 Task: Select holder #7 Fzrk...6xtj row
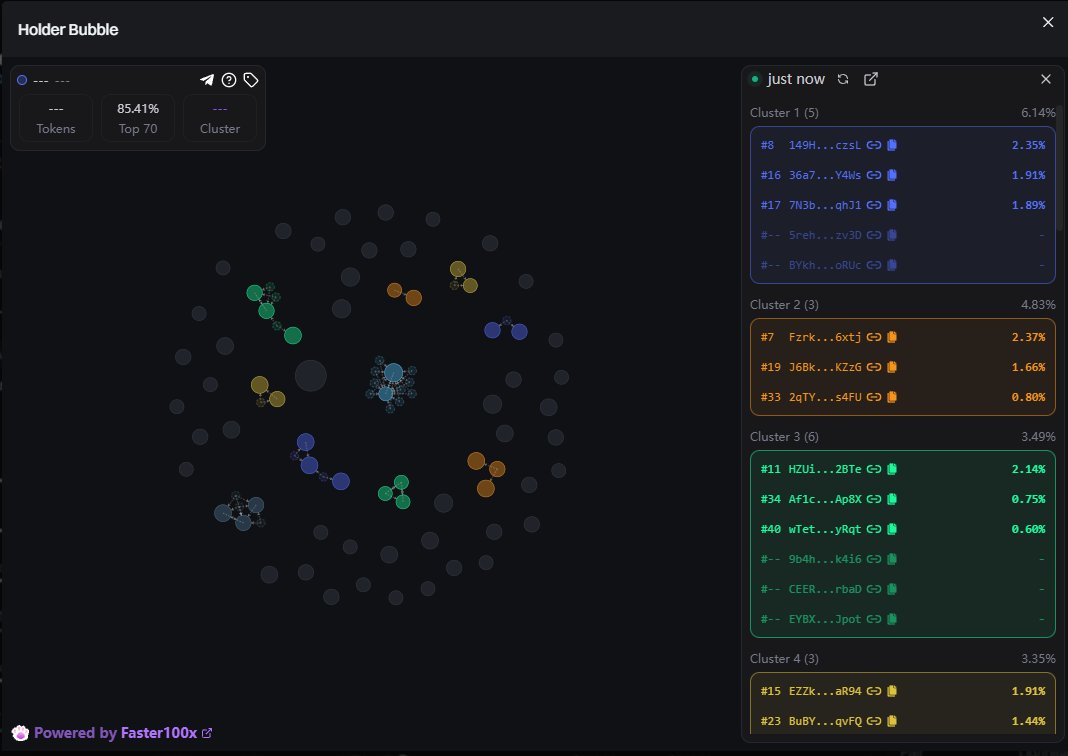pos(902,337)
